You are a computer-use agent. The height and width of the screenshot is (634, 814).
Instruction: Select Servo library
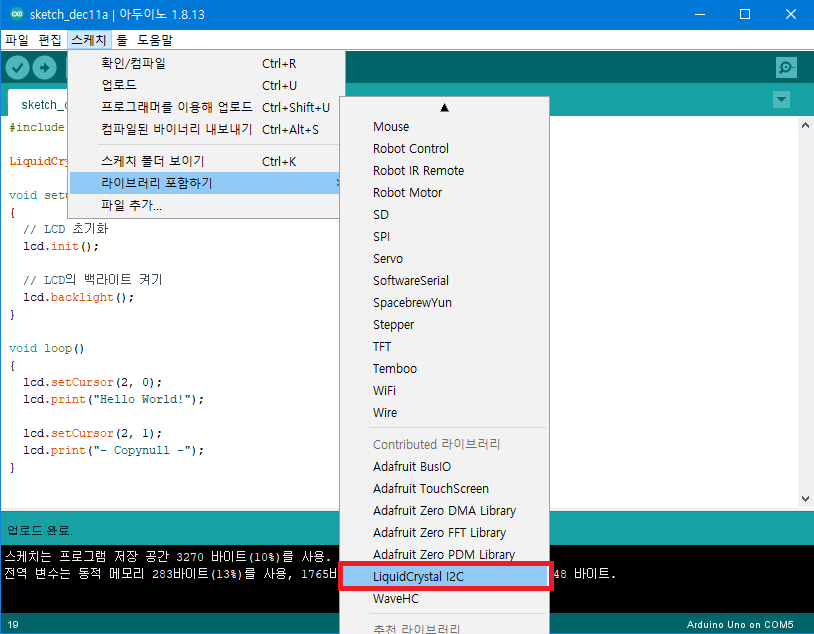coord(444,259)
